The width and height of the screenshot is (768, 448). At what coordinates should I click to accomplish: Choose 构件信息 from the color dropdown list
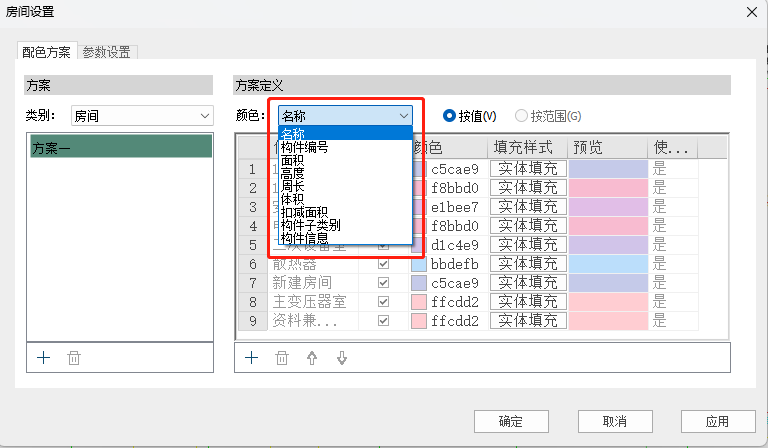(345, 238)
